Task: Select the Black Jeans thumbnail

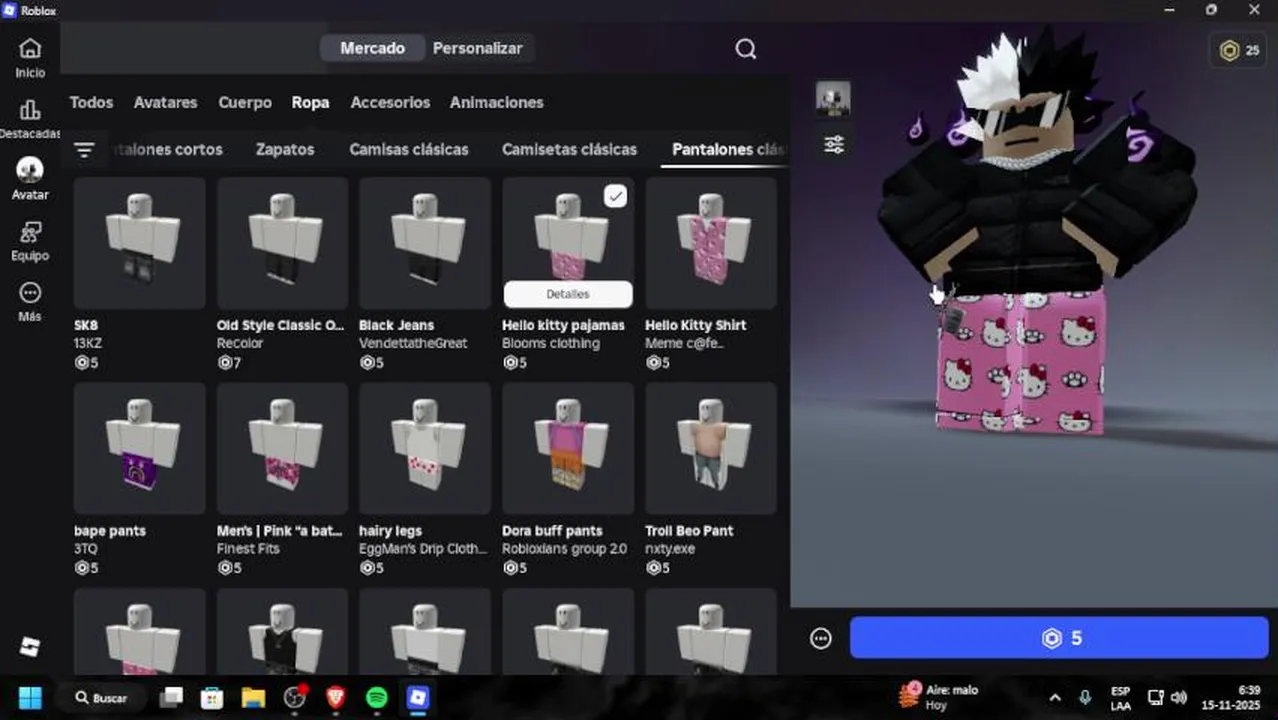Action: (425, 243)
